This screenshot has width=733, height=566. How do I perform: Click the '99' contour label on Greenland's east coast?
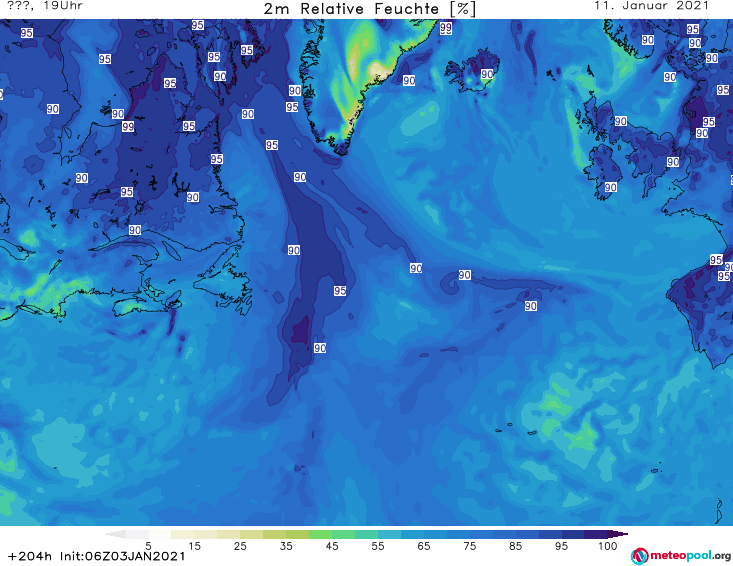(446, 29)
